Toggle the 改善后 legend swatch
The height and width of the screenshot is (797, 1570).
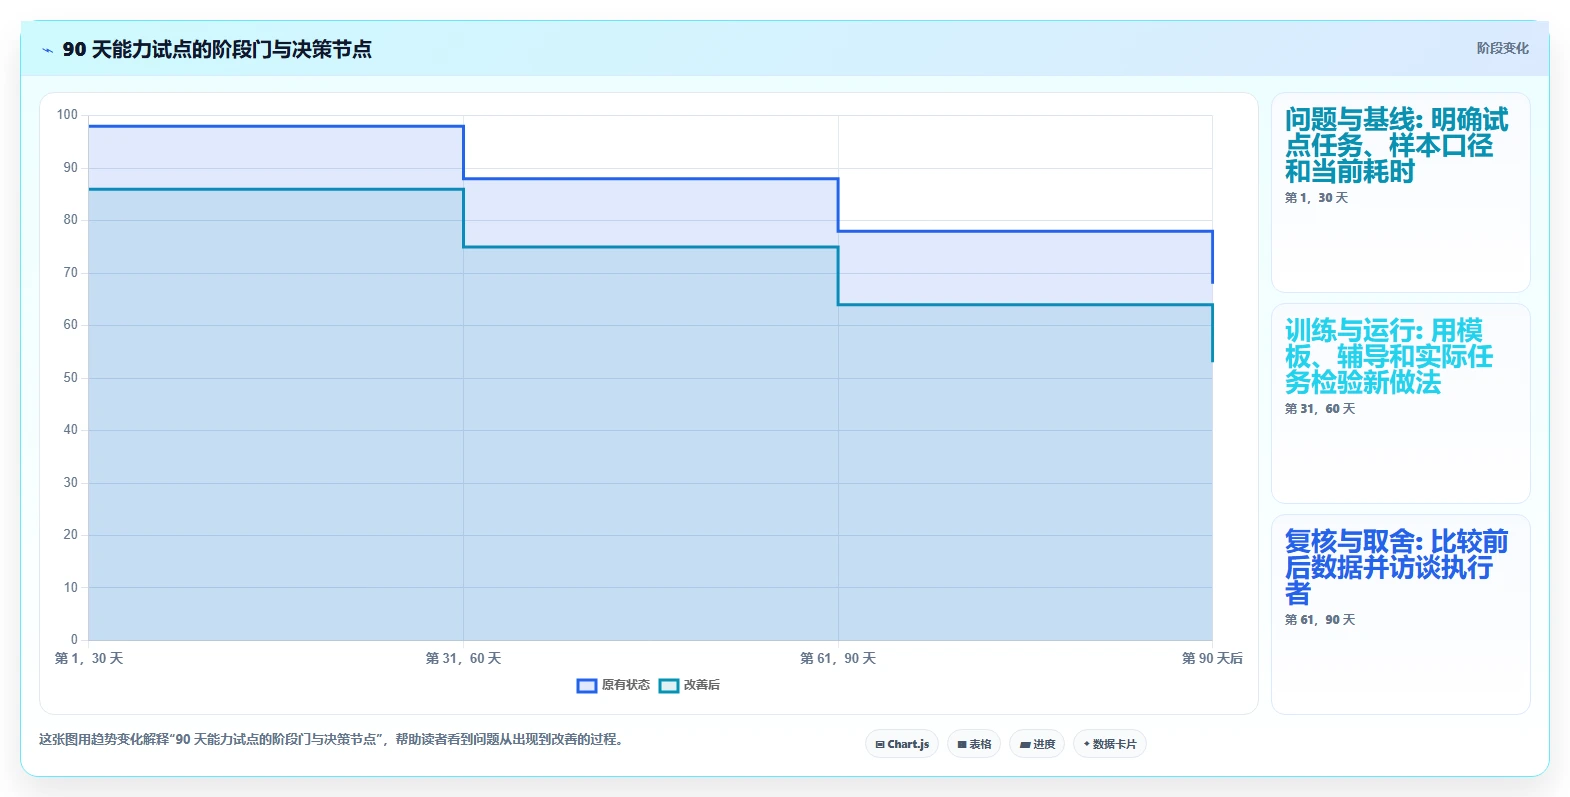[669, 685]
